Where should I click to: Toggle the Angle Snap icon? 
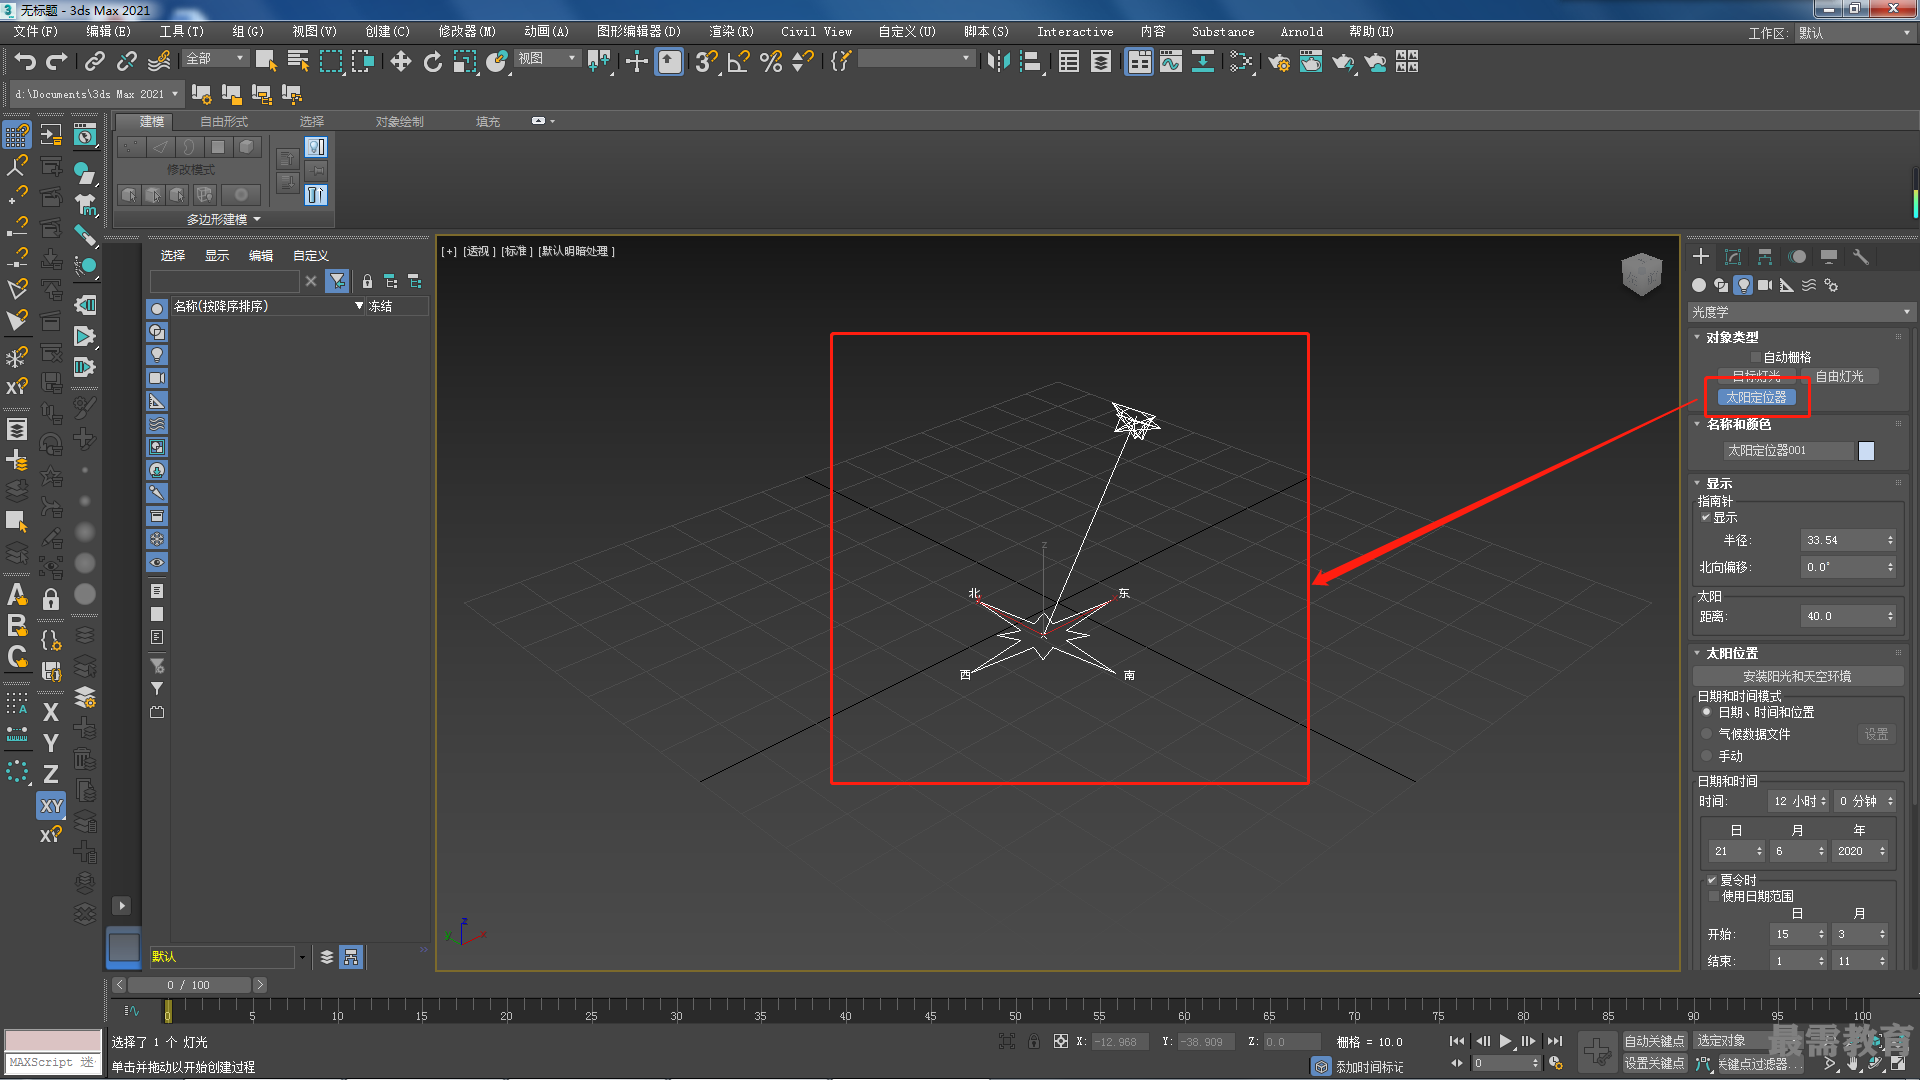[x=738, y=62]
